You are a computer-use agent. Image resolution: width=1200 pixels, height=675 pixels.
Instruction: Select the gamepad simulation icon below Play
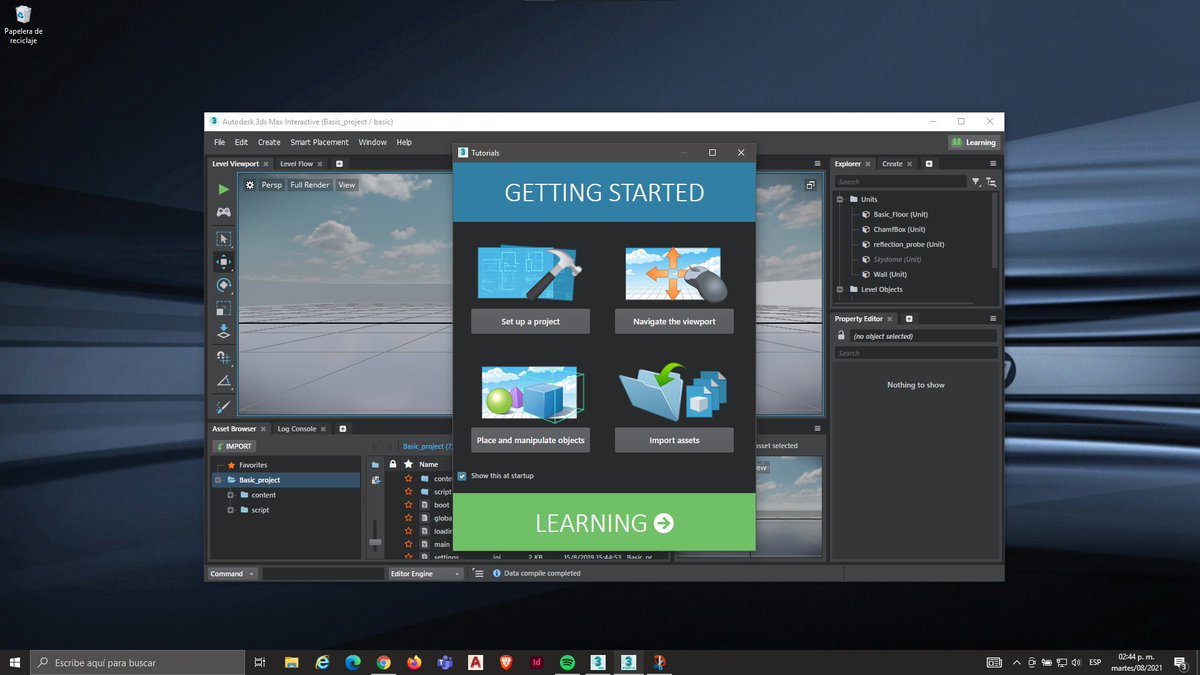pyautogui.click(x=223, y=211)
